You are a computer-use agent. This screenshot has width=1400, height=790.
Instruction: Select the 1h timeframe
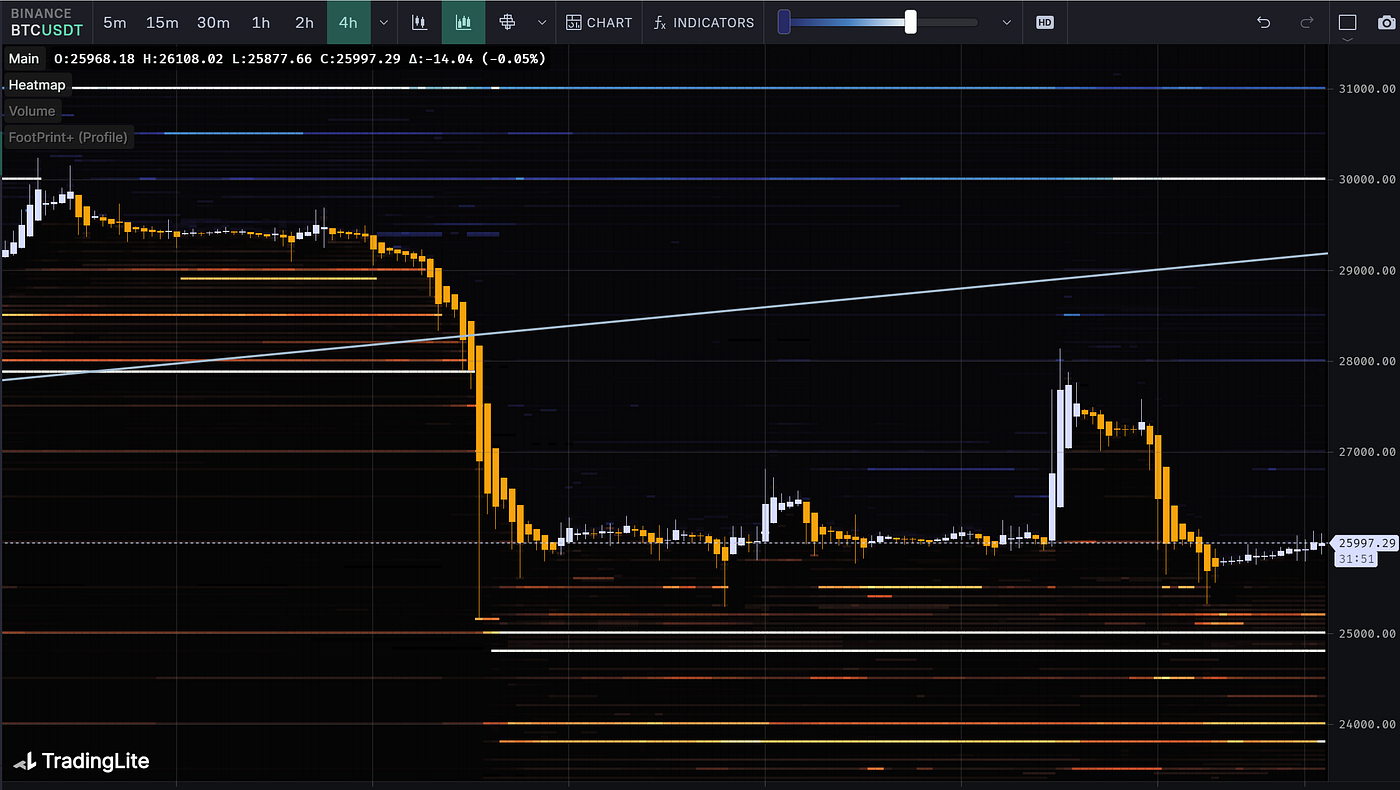click(261, 22)
